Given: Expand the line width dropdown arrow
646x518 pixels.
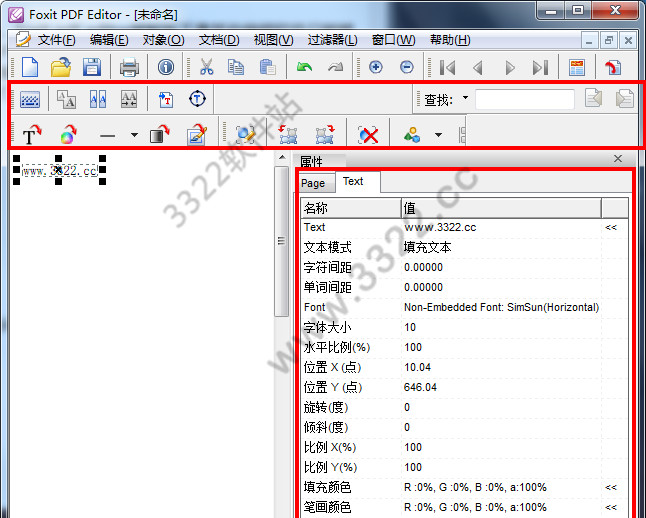Looking at the screenshot, I should coord(134,135).
